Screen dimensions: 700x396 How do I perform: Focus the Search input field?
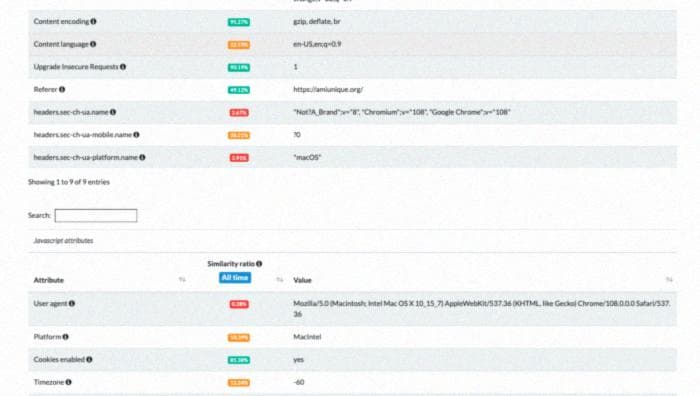[x=96, y=216]
